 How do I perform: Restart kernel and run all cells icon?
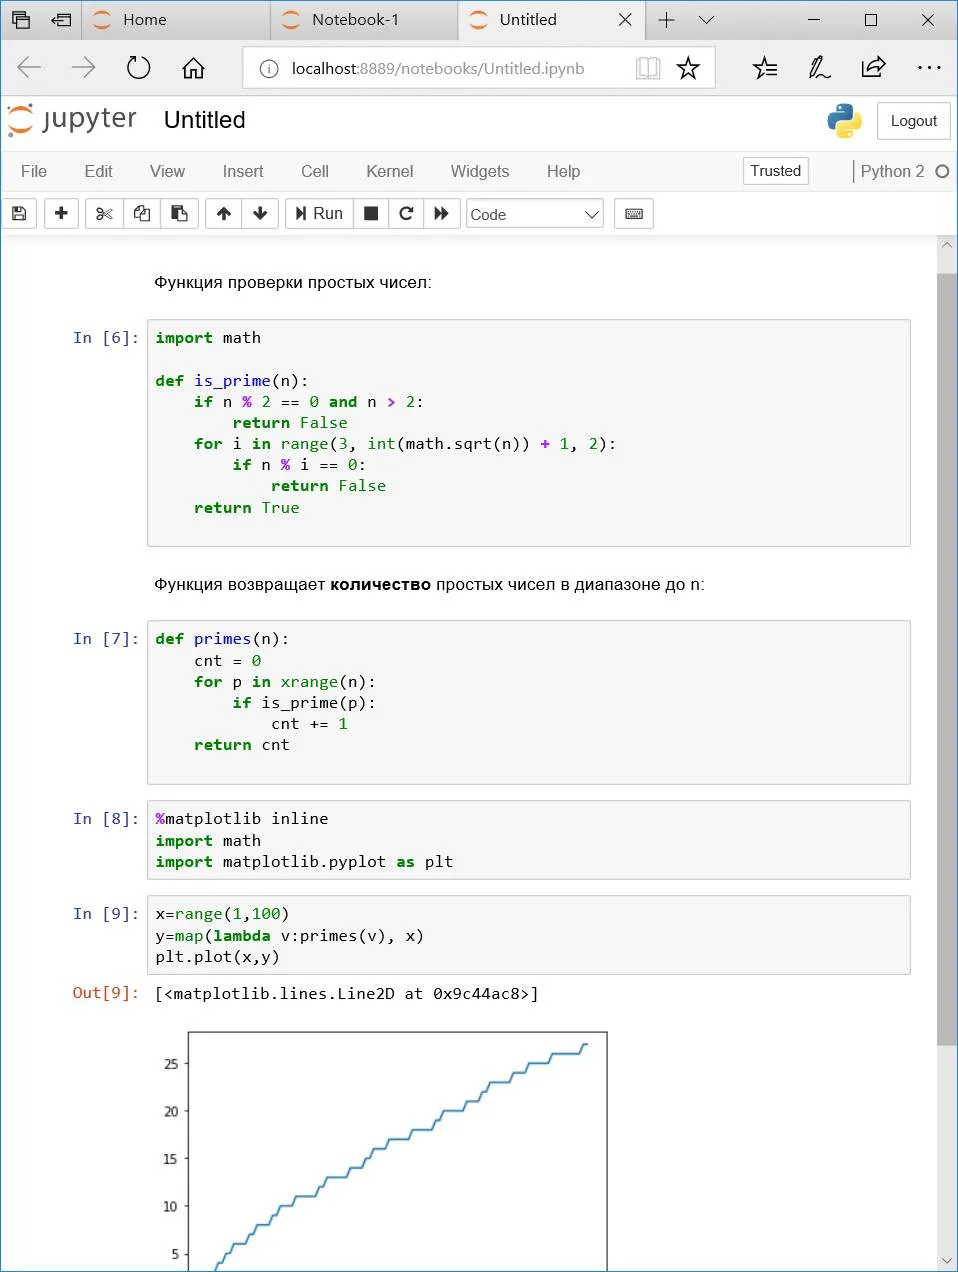click(x=441, y=213)
